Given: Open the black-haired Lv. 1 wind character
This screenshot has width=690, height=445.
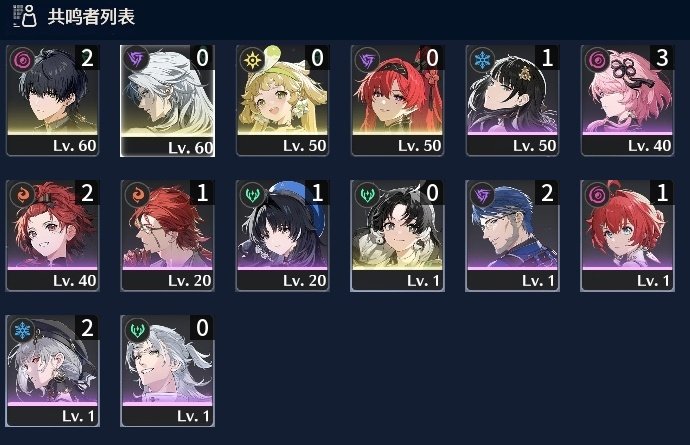Looking at the screenshot, I should coord(397,235).
